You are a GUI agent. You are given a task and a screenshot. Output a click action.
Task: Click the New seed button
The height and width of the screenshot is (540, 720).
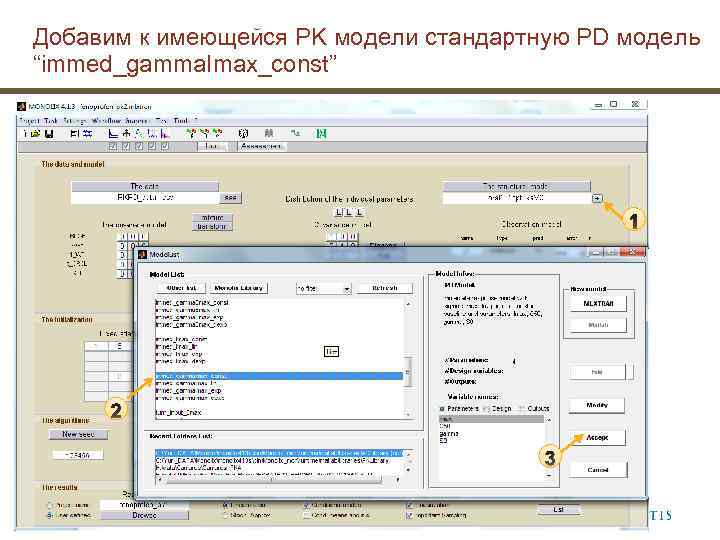[78, 434]
